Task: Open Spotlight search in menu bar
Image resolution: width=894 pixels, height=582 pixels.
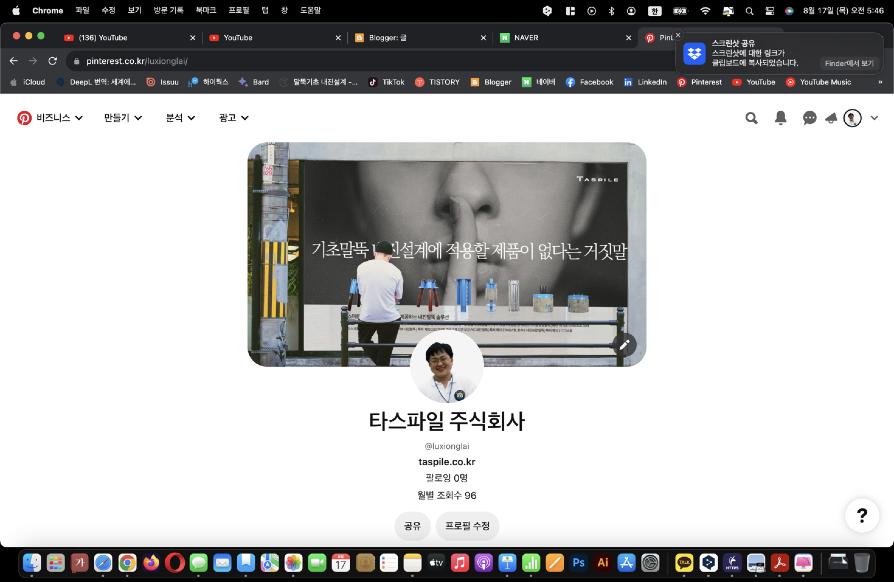Action: (749, 11)
